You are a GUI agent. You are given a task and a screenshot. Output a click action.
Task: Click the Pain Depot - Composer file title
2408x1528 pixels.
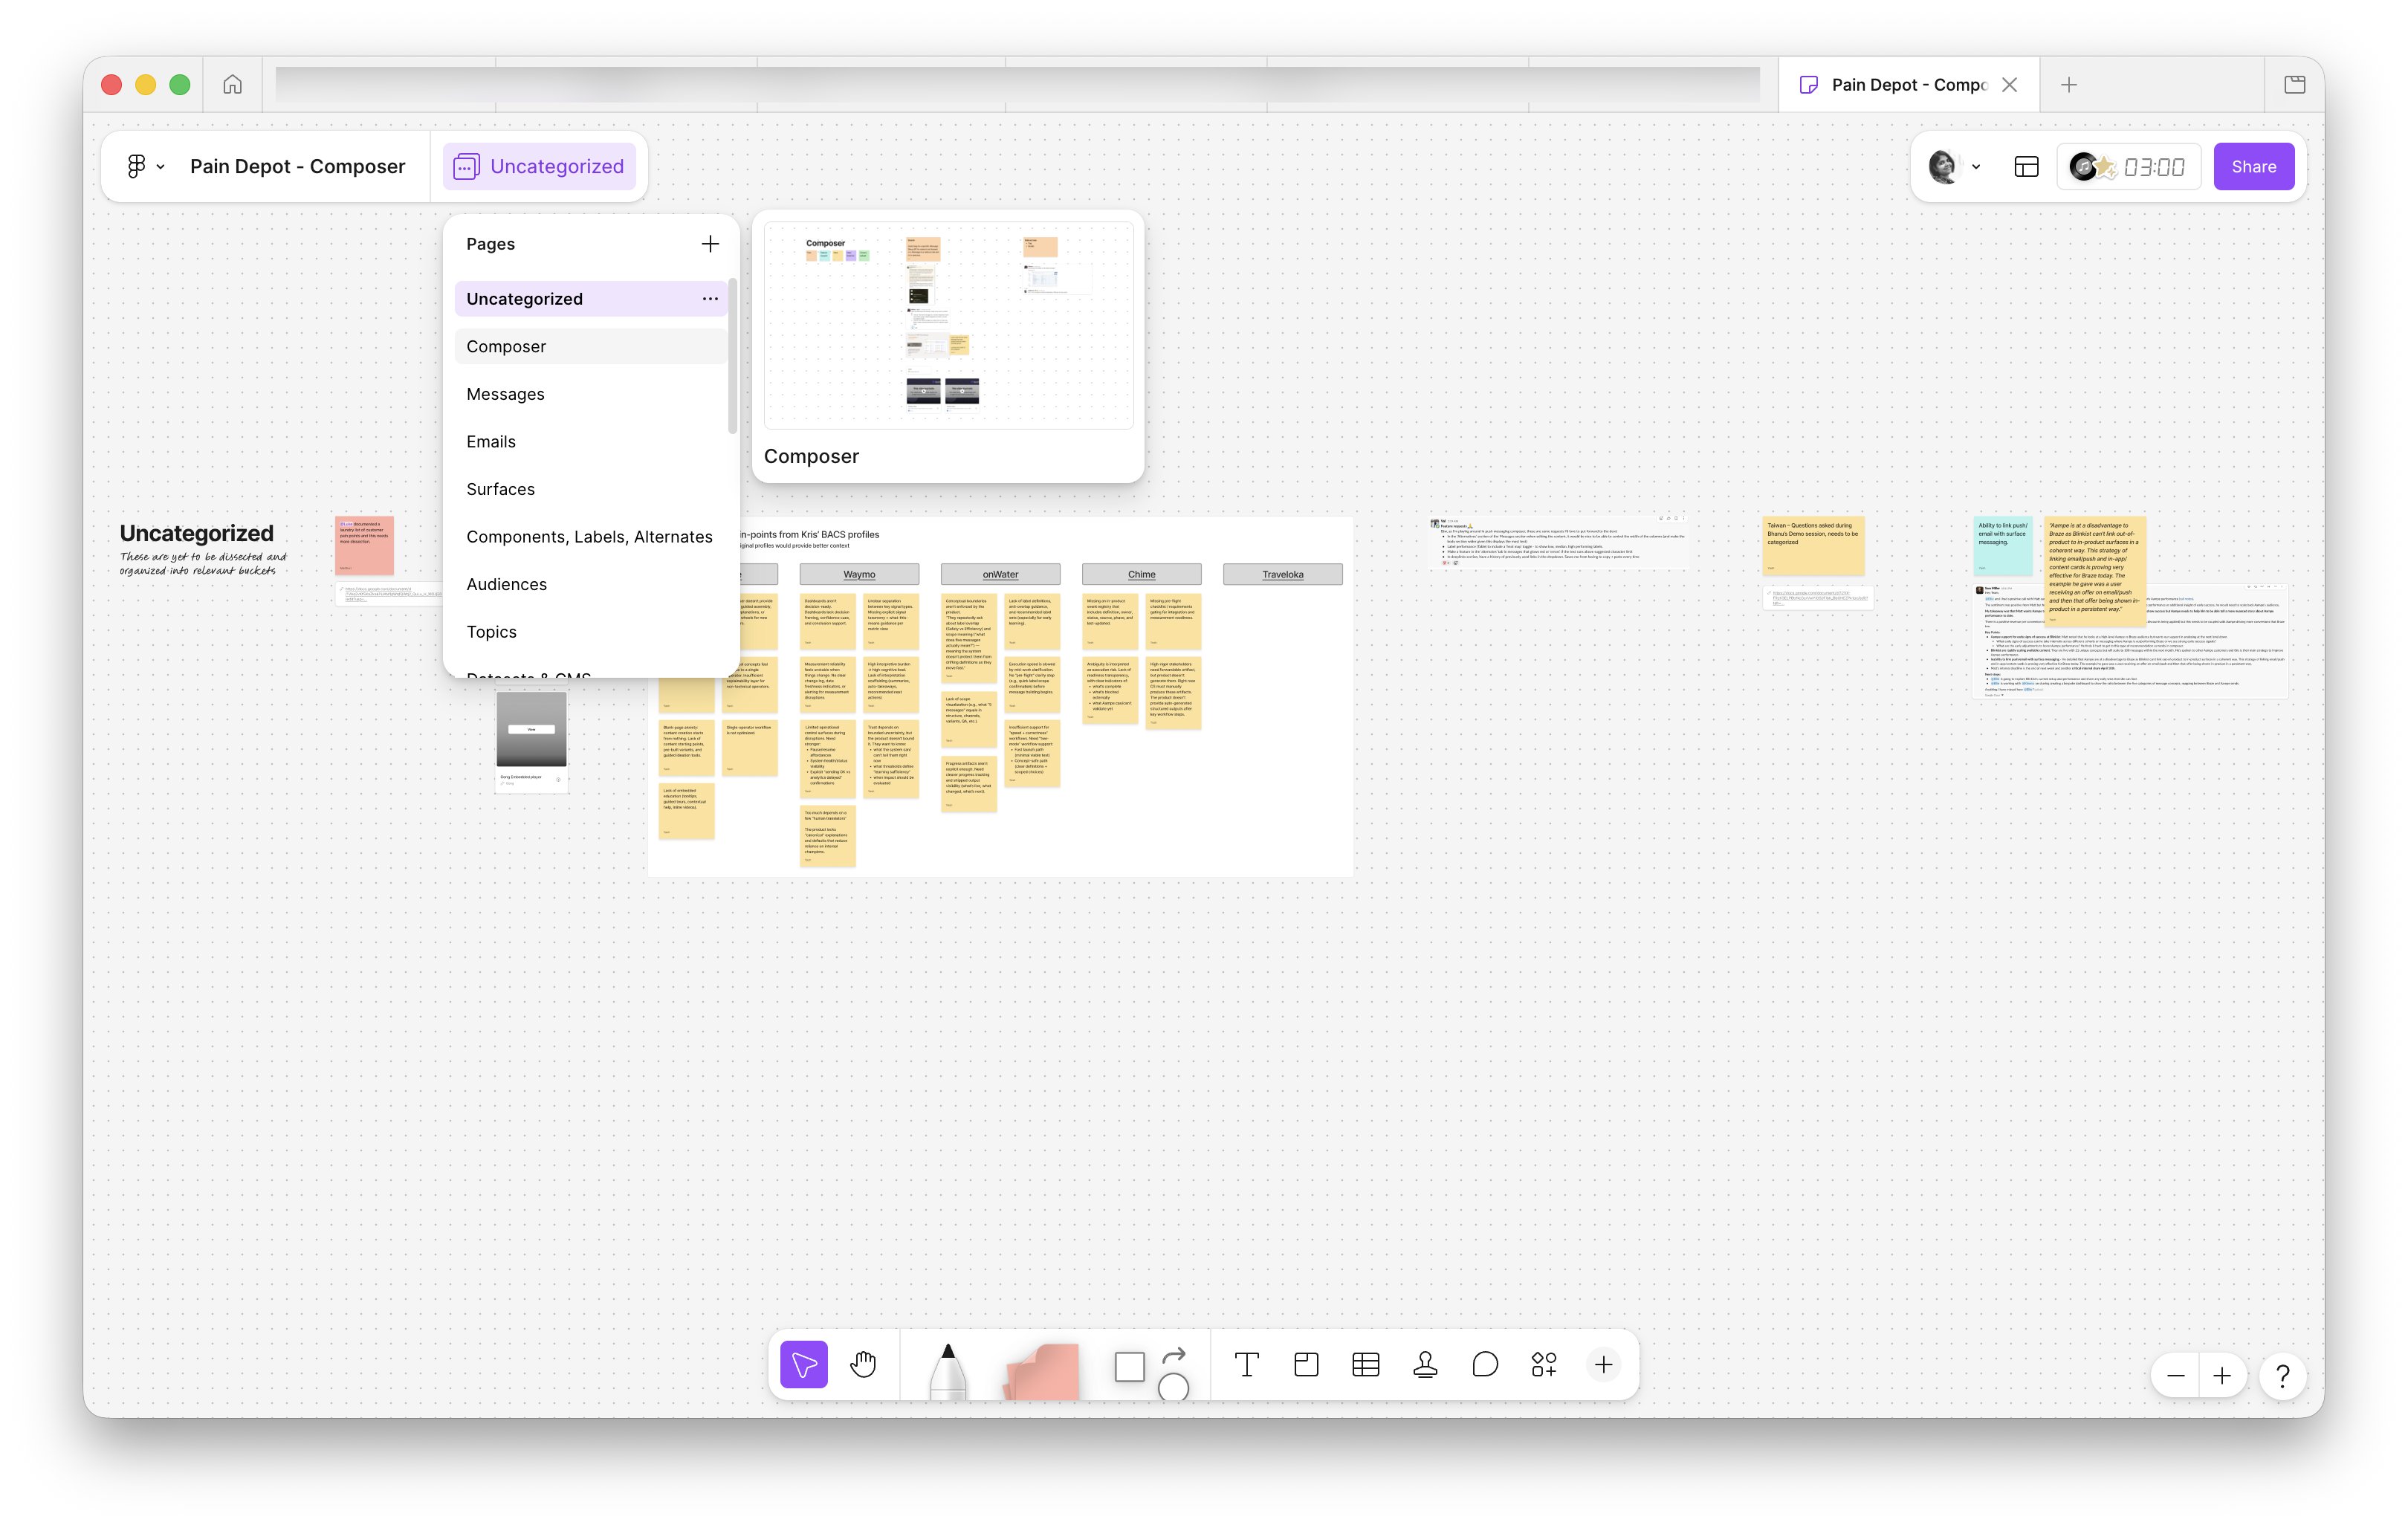[x=297, y=166]
